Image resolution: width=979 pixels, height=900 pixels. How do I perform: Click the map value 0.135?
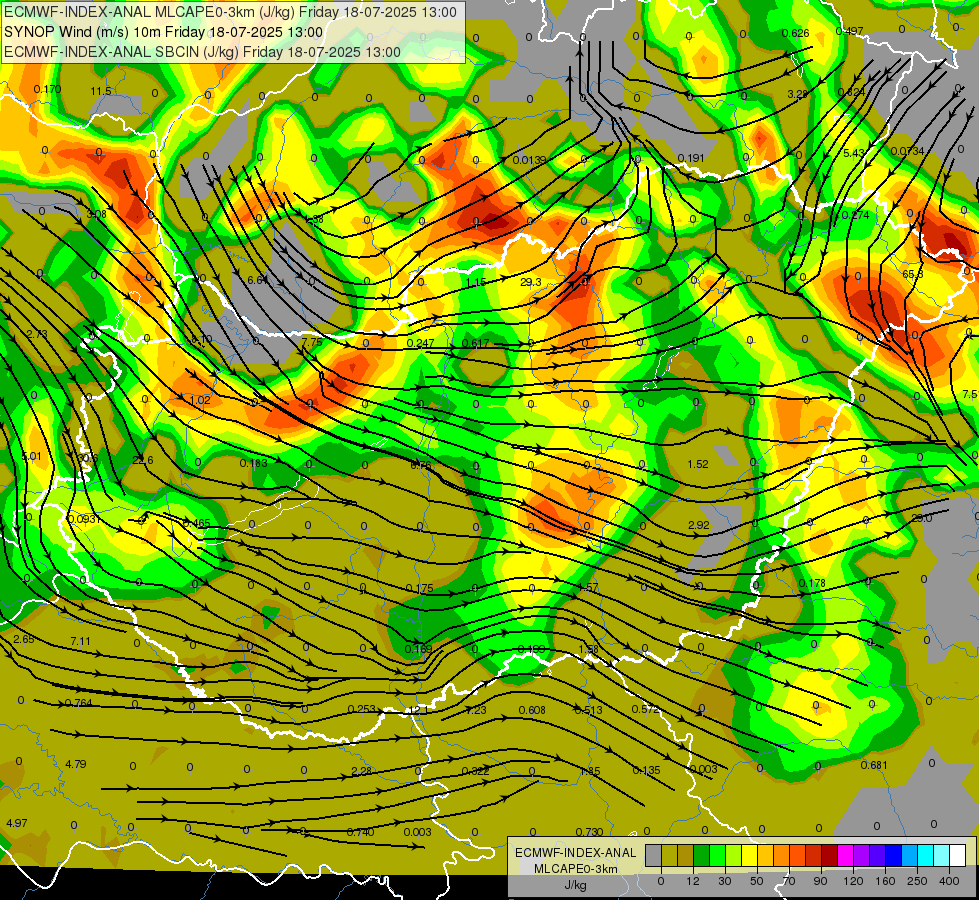646,770
